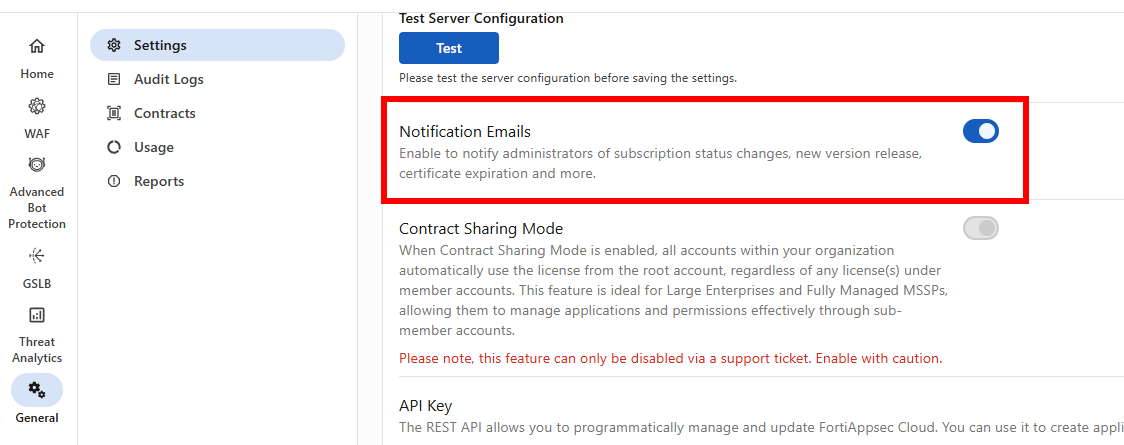This screenshot has width=1124, height=445.
Task: Open the Audit Logs menu item
Action: coord(168,79)
